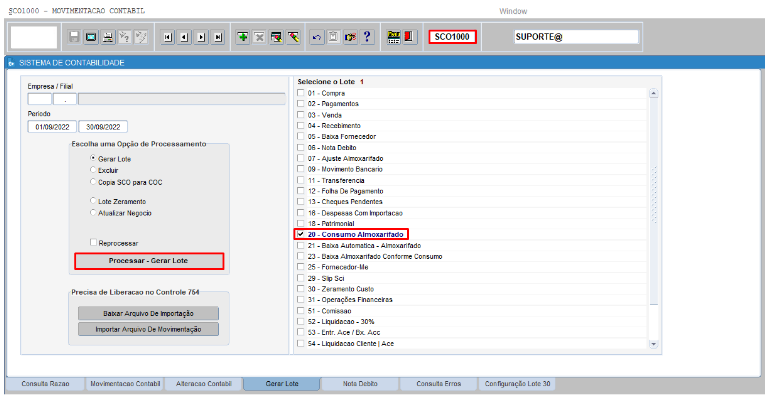767x395 pixels.
Task: Open the Alteracao Contabil tab
Action: point(203,384)
